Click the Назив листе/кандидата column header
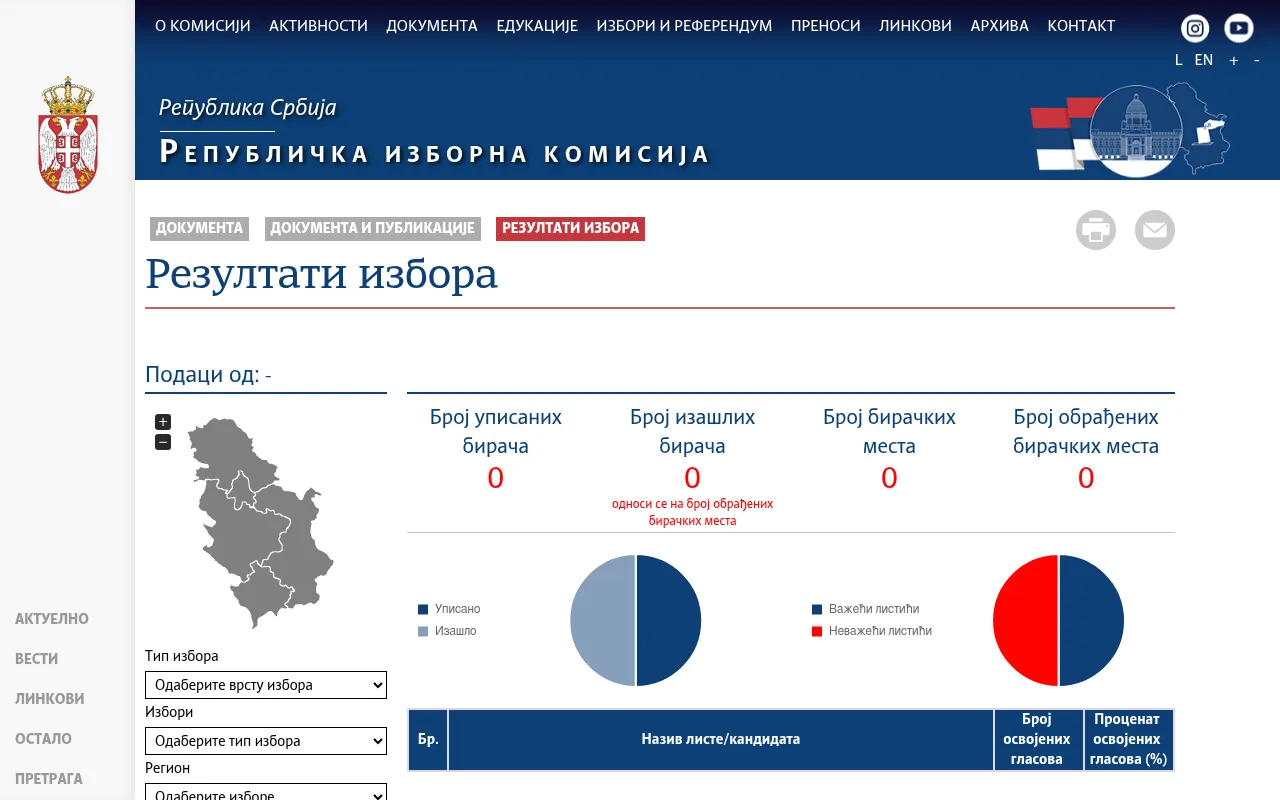The height and width of the screenshot is (800, 1280). coord(721,740)
